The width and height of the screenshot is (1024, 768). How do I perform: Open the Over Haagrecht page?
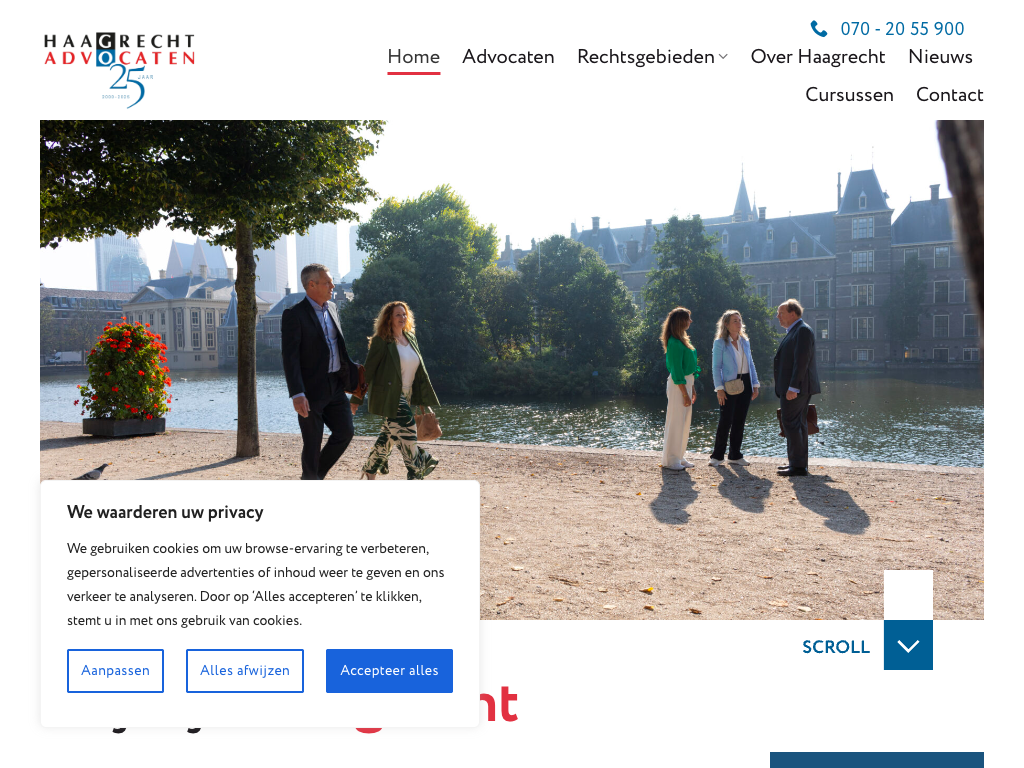(x=818, y=57)
